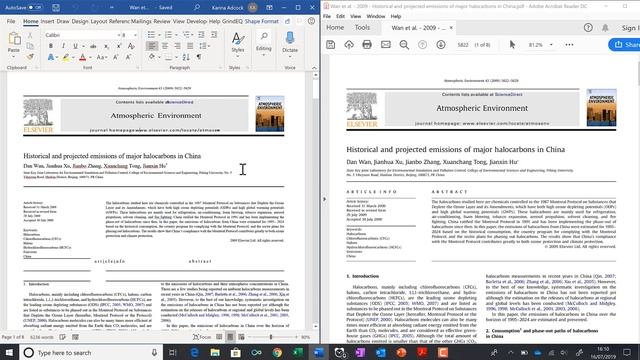Click the Format Painter brush icon

[30, 57]
